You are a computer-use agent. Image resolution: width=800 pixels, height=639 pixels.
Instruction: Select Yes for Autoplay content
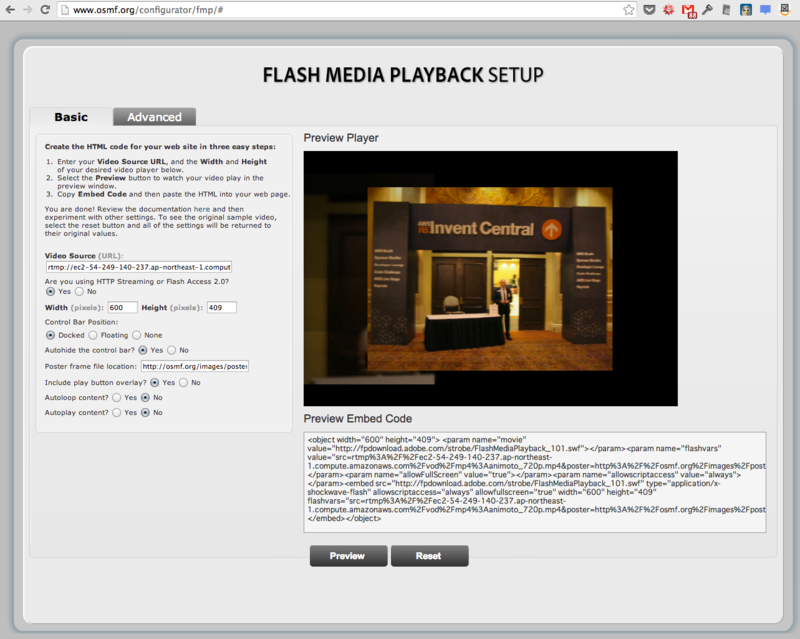click(x=117, y=412)
